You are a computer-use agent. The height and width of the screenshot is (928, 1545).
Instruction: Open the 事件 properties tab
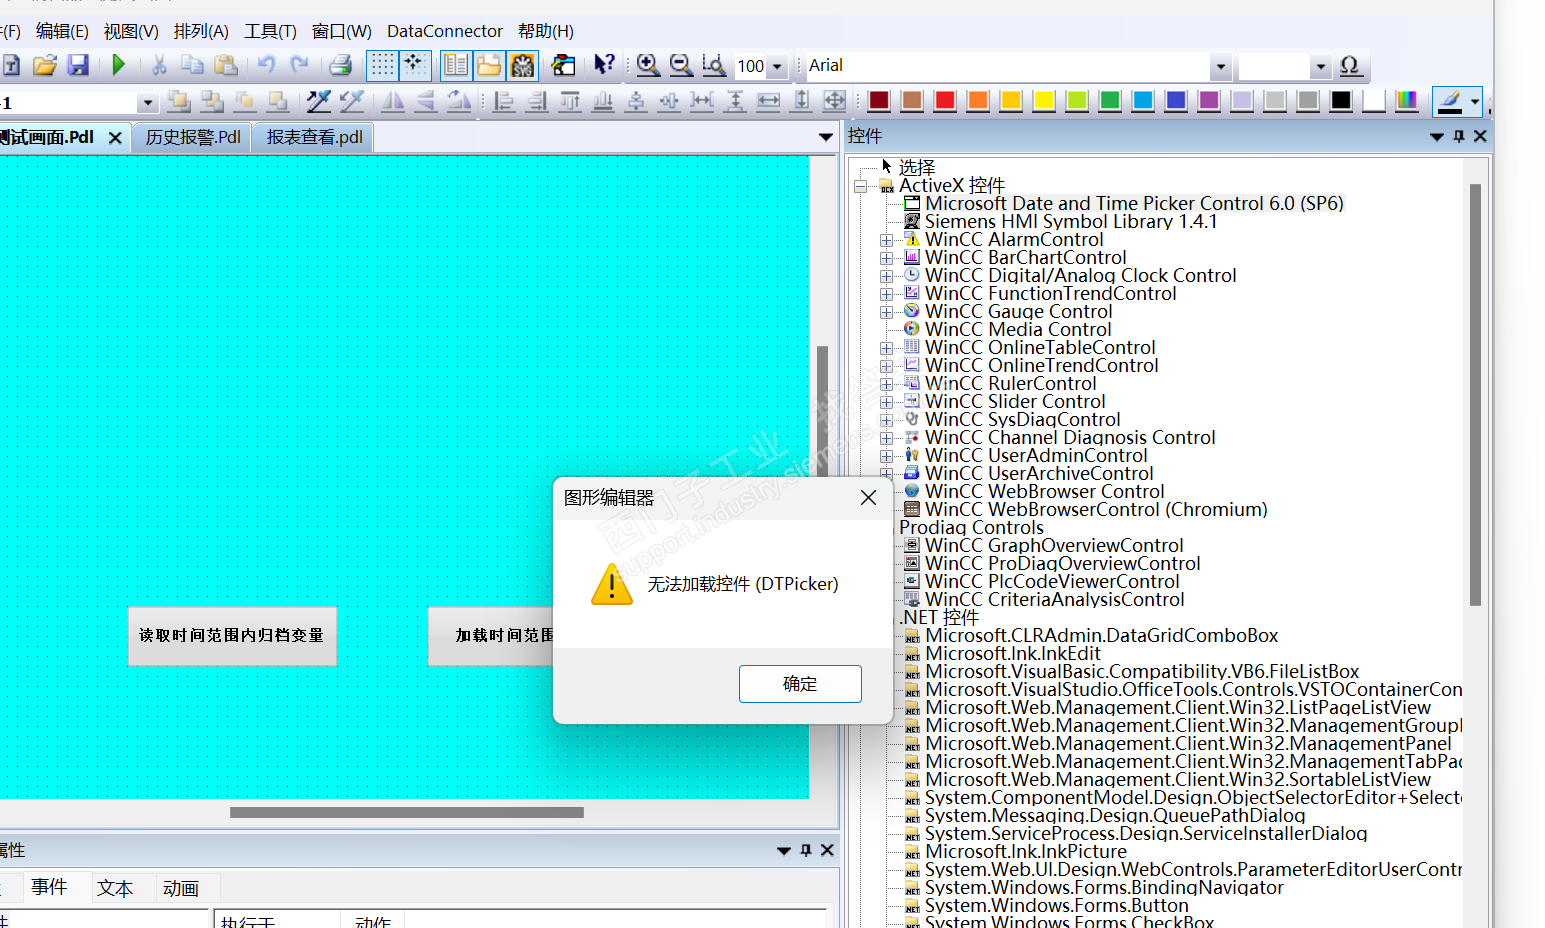pos(49,887)
